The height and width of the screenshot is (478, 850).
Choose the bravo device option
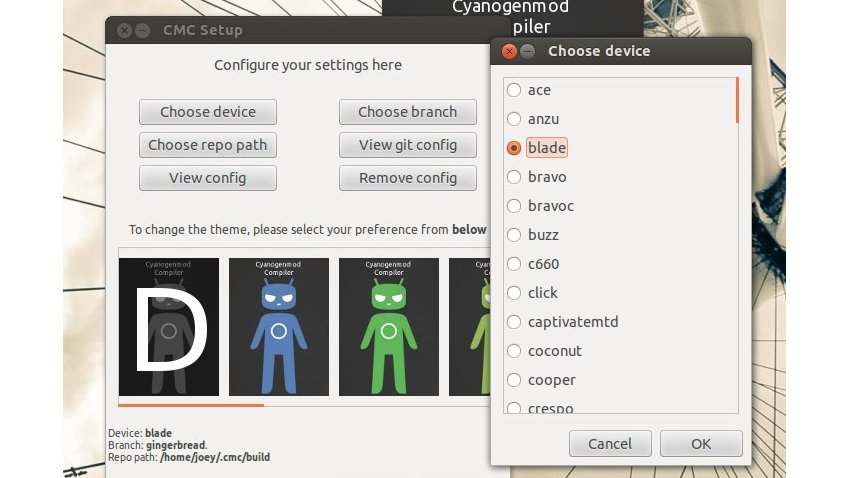(x=514, y=177)
